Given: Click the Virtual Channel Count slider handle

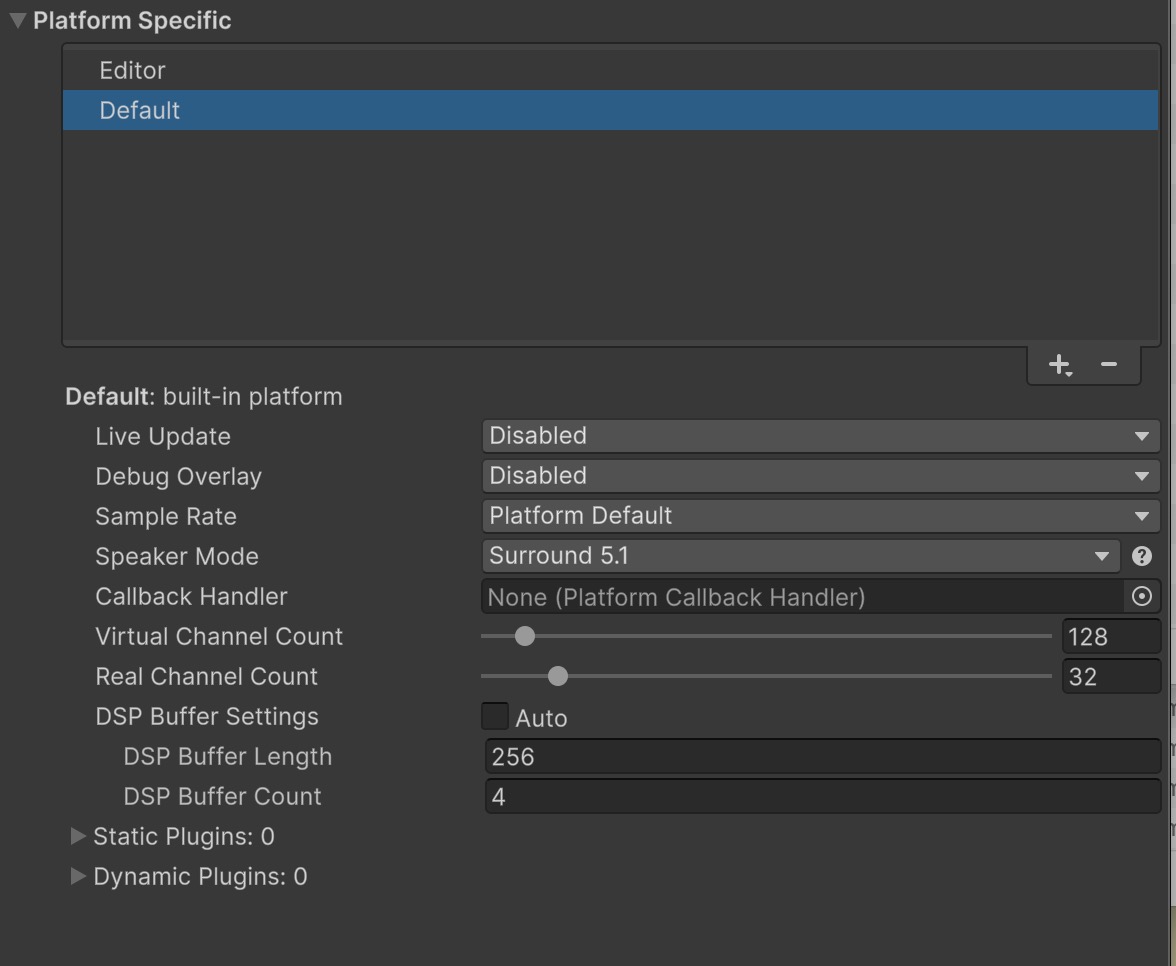Looking at the screenshot, I should (525, 637).
